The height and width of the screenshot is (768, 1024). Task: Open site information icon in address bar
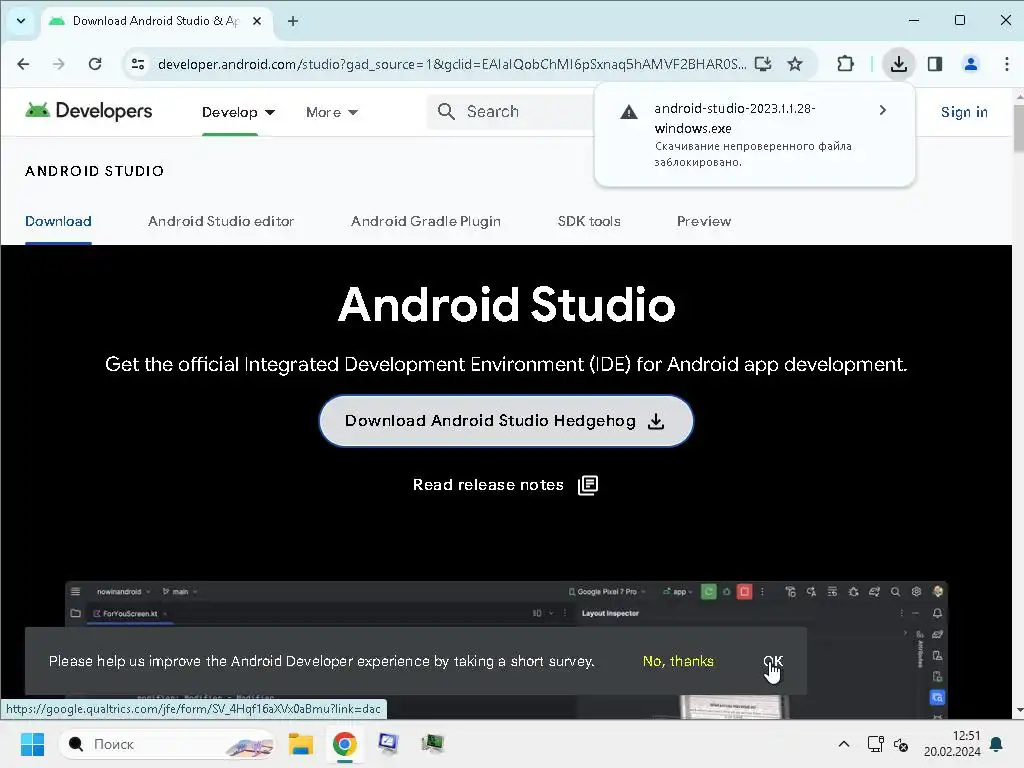click(138, 64)
